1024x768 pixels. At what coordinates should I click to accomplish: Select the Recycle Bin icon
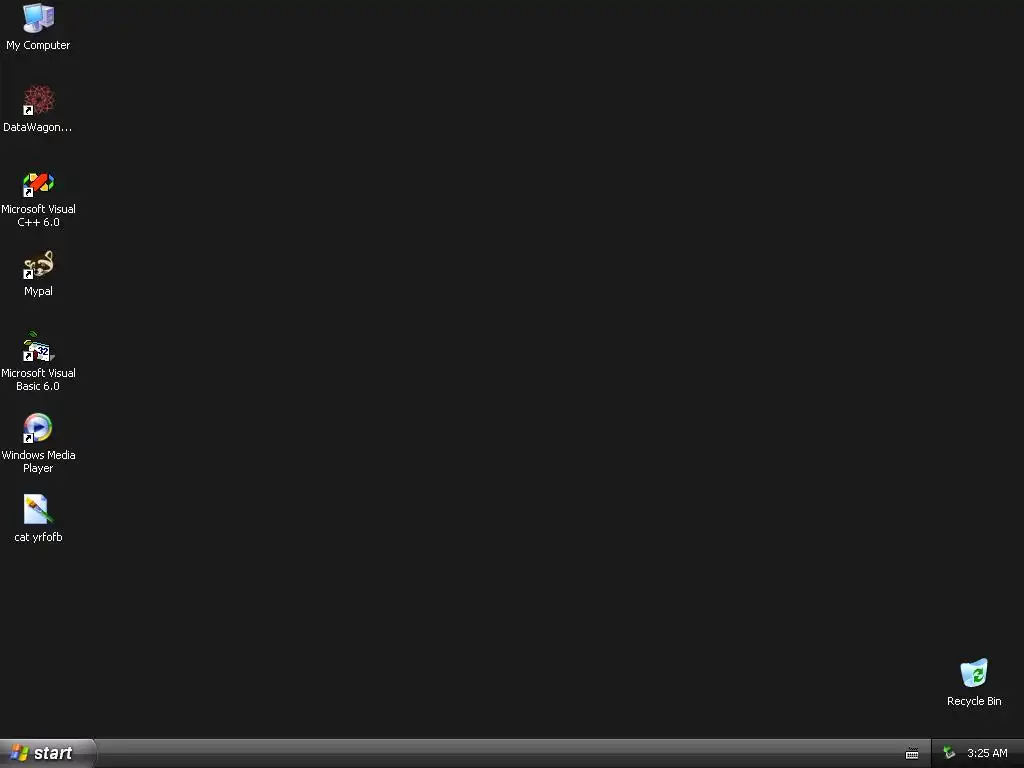click(x=974, y=673)
